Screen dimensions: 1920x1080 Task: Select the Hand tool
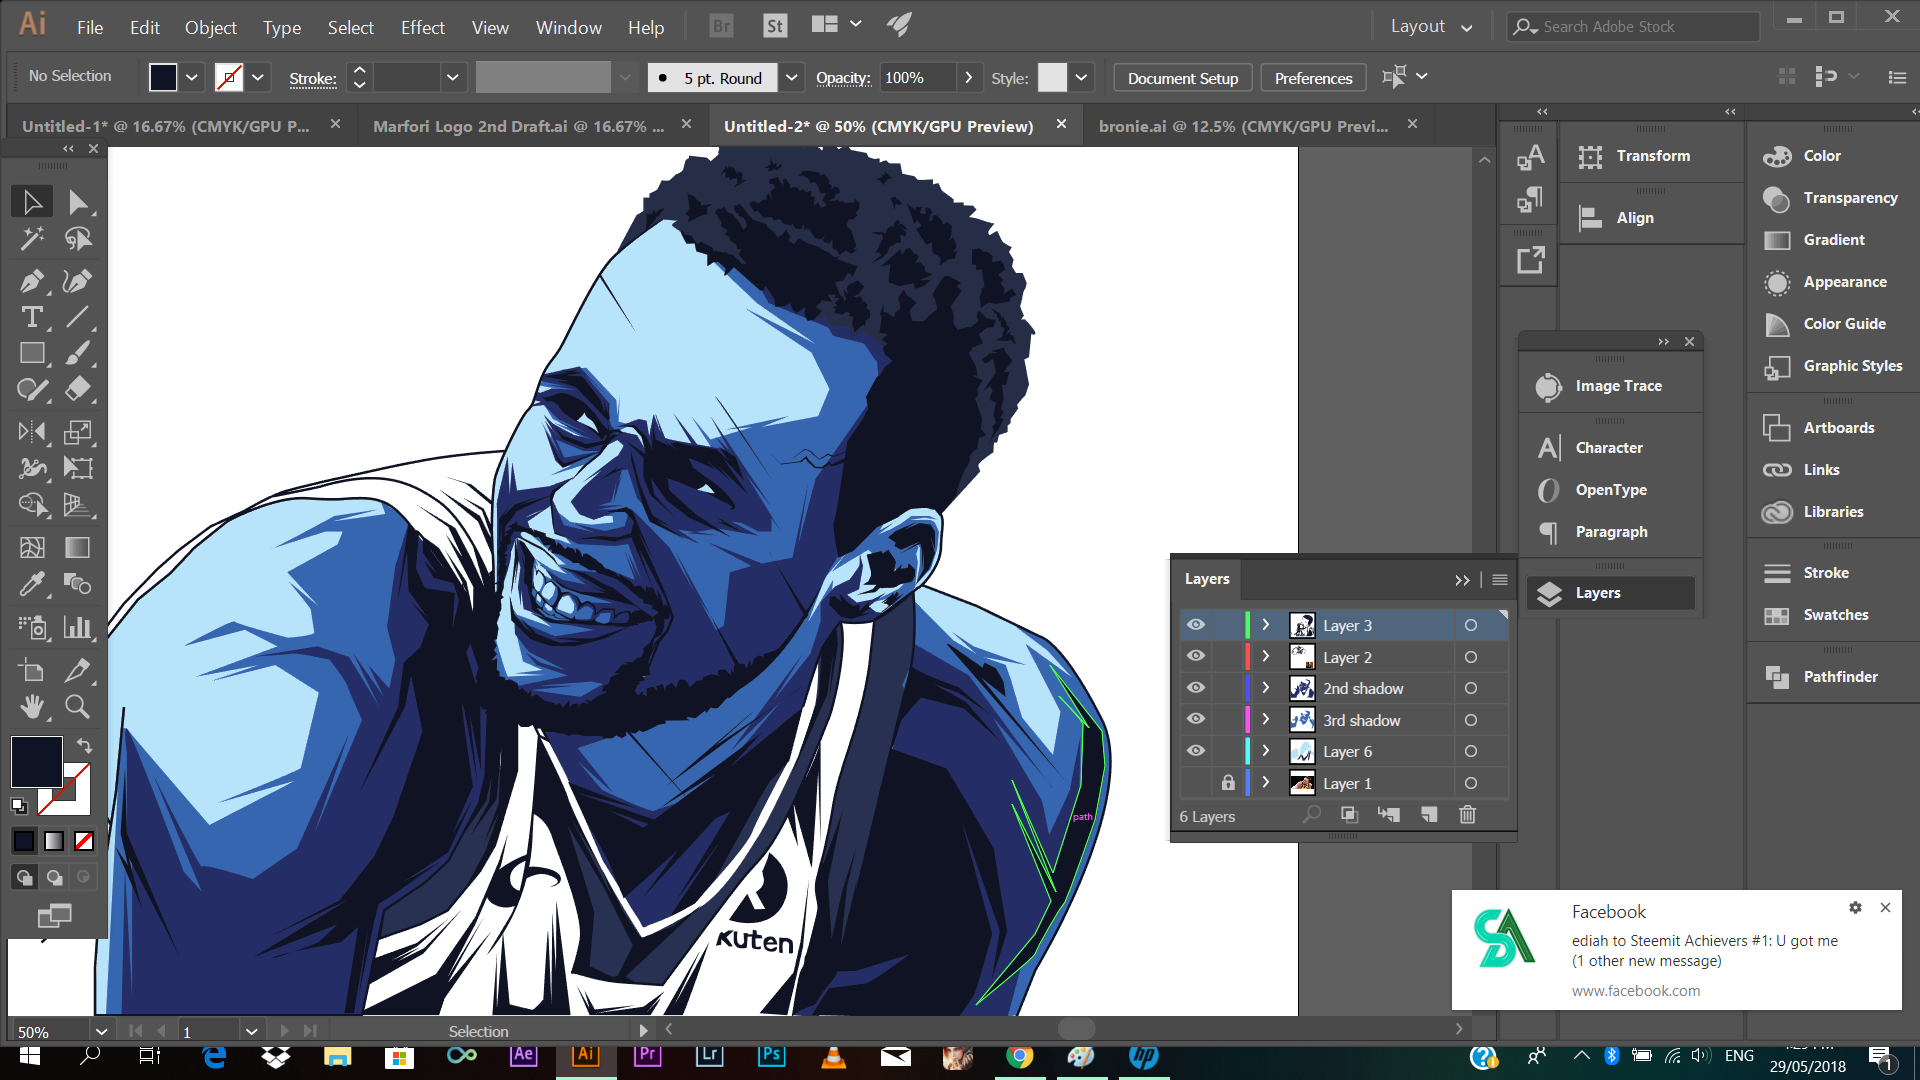pyautogui.click(x=32, y=706)
